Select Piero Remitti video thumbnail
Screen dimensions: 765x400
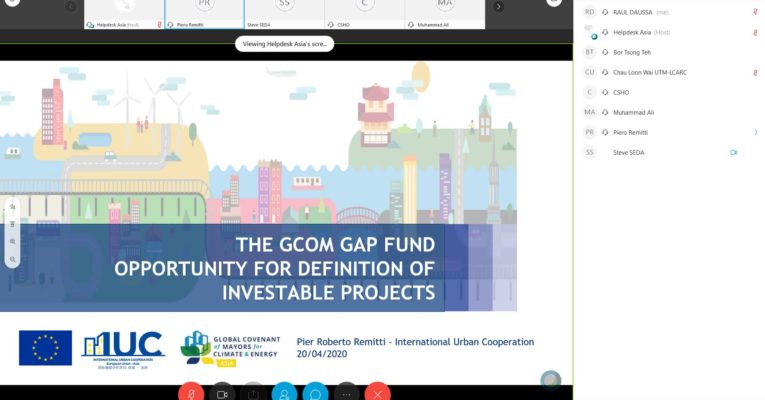tap(204, 14)
